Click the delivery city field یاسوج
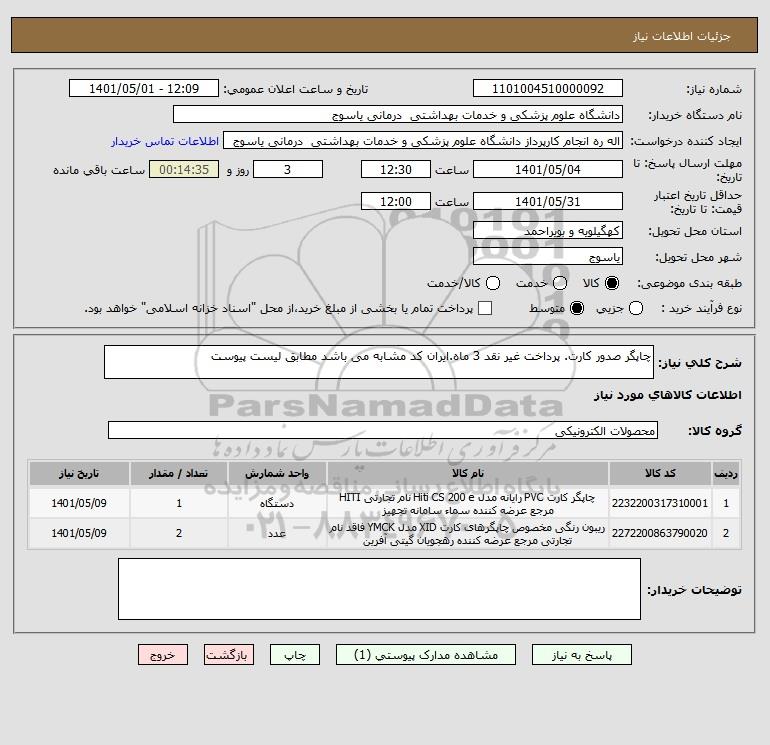Image resolution: width=770 pixels, height=745 pixels. click(548, 257)
